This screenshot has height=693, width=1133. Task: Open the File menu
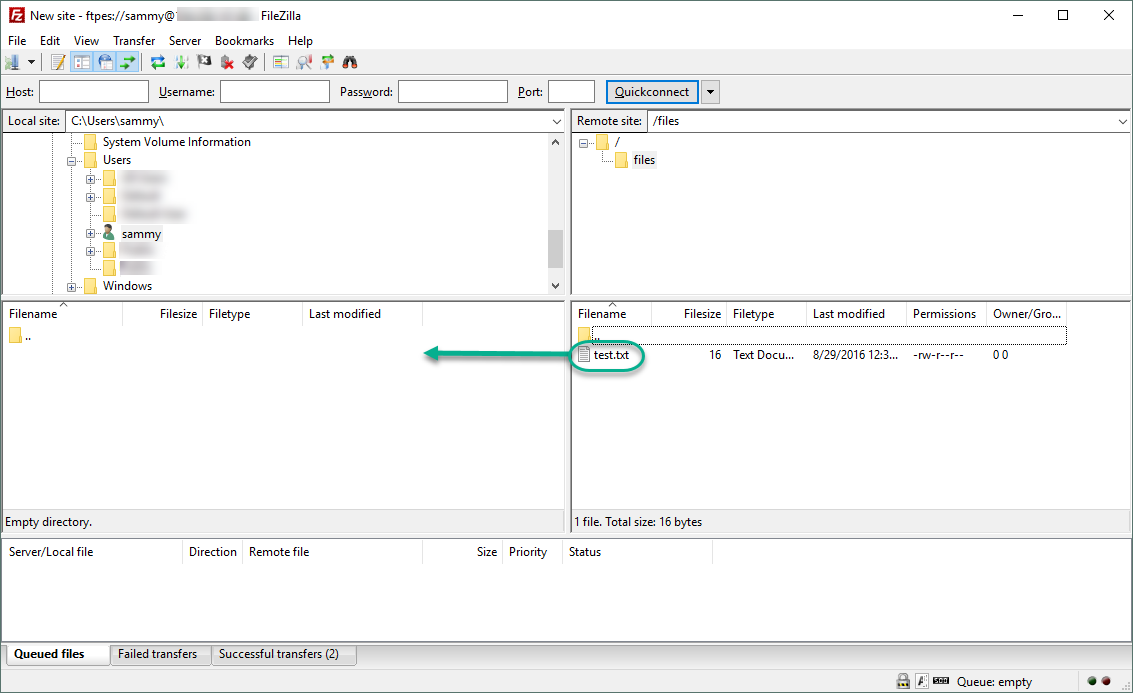[17, 40]
